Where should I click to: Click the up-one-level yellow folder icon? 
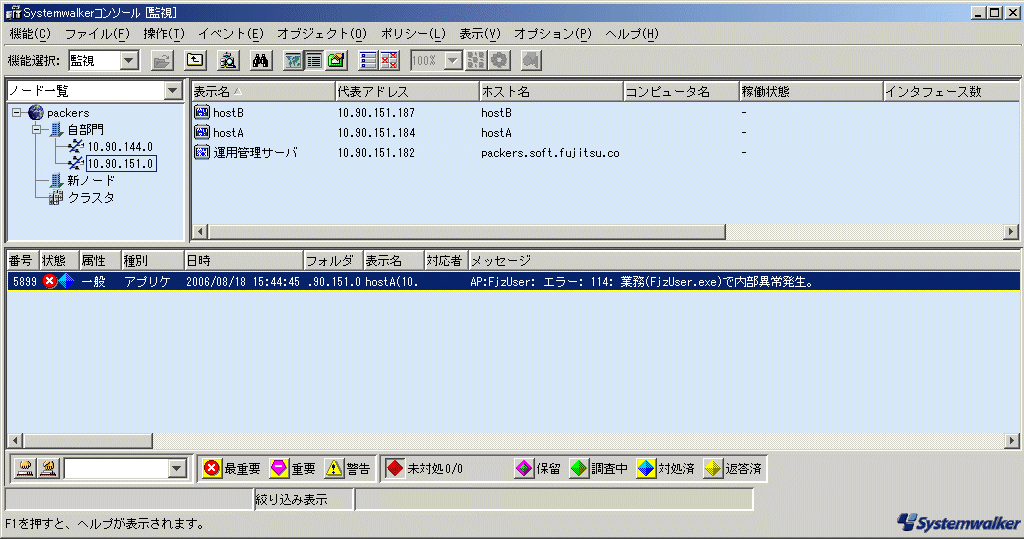pos(195,61)
